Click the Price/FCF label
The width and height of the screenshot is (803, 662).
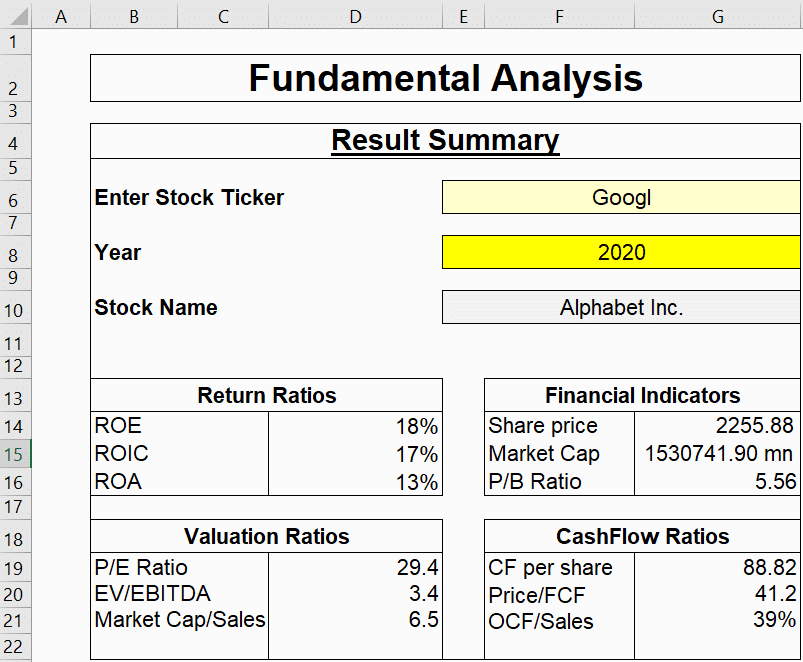(537, 595)
